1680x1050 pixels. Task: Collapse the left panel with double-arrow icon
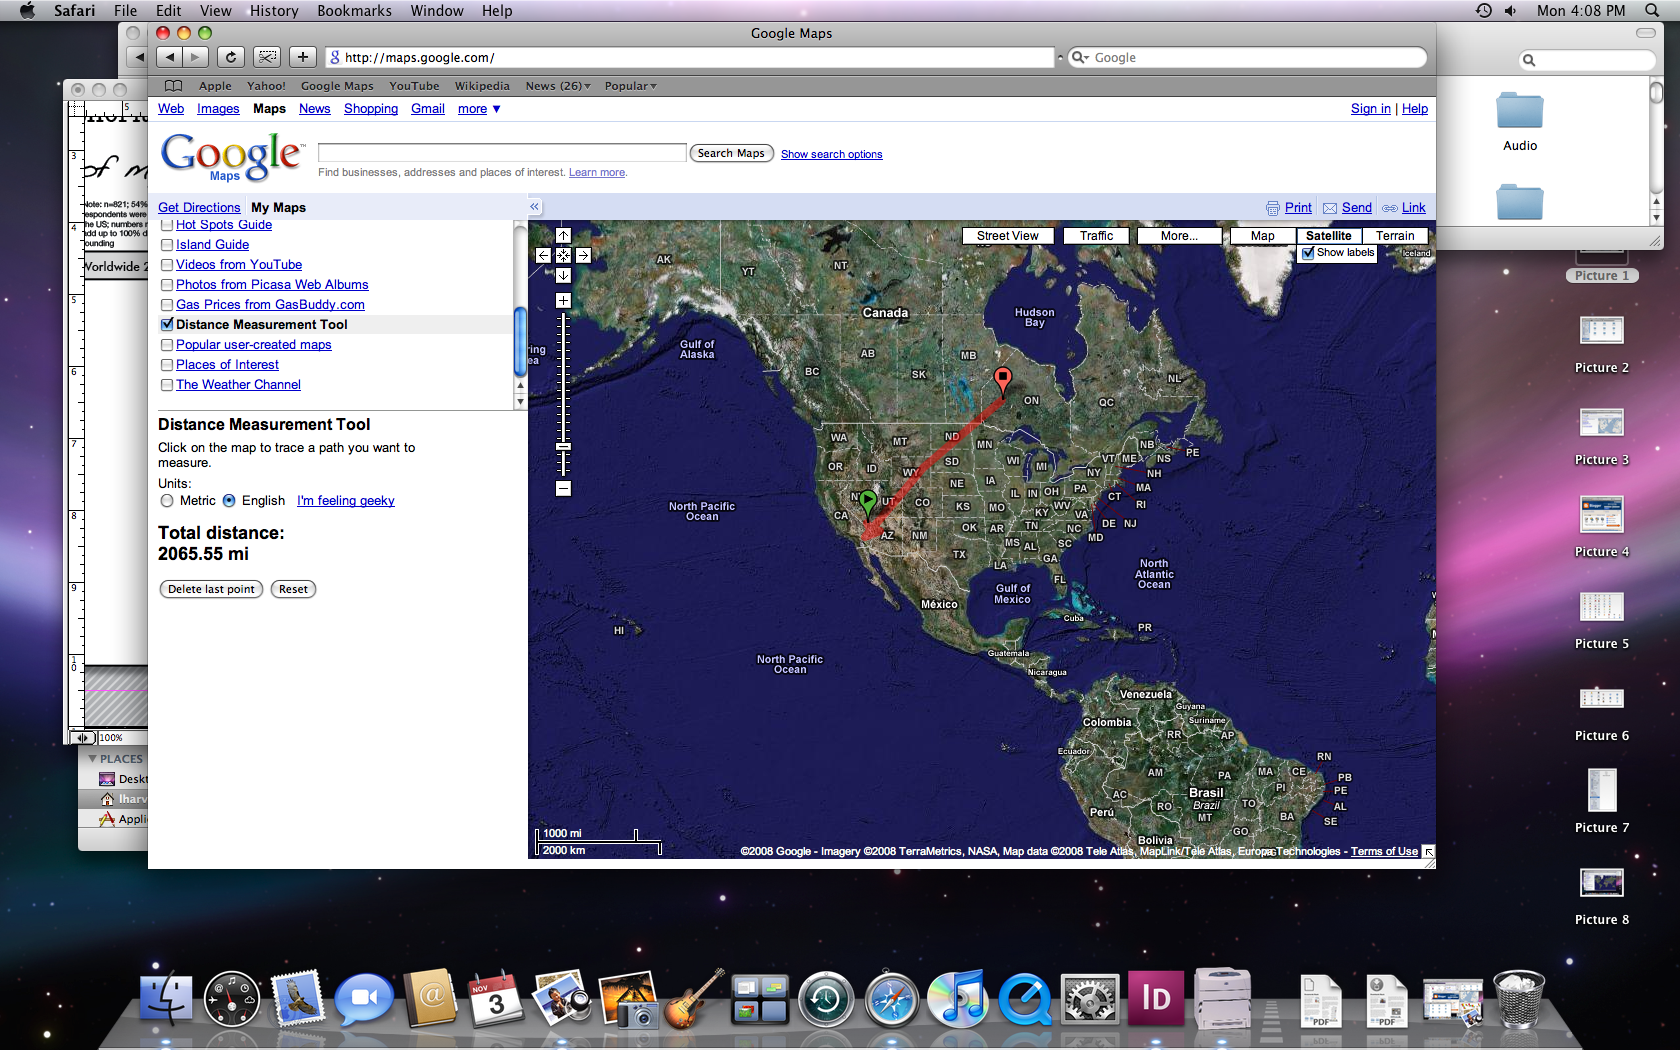pos(534,207)
